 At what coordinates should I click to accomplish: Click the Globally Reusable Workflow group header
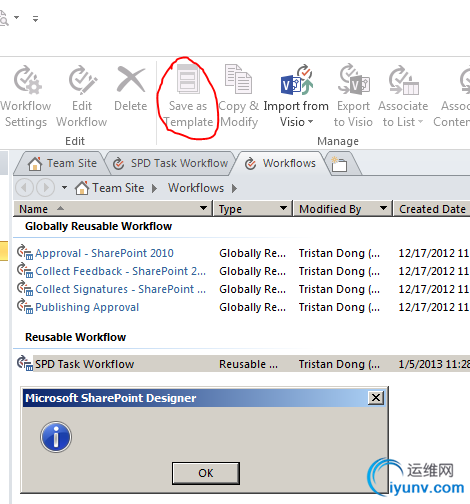pos(98,226)
